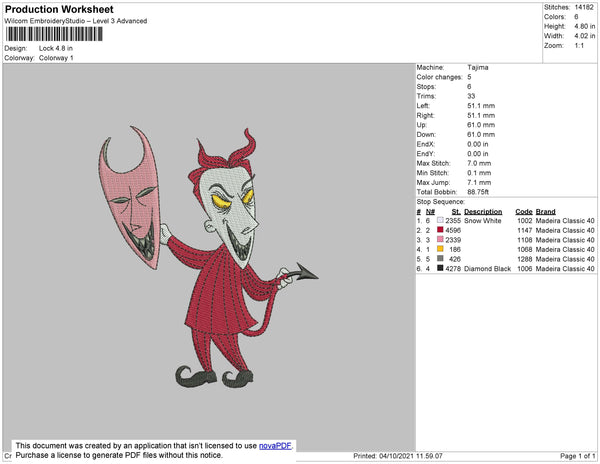Screen dimensions: 600x464
Task: Click the Description column header
Action: [483, 212]
